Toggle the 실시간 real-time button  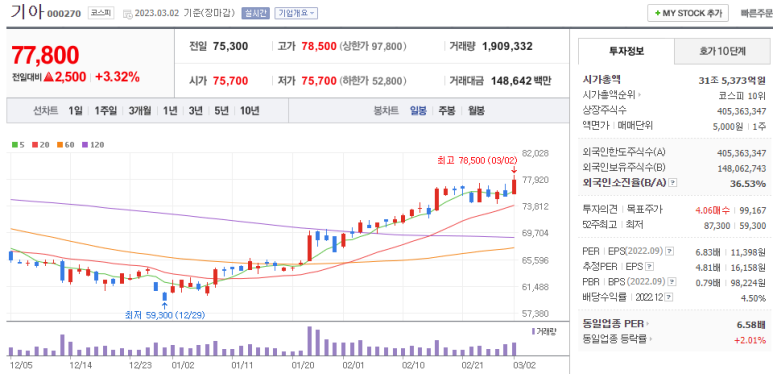[255, 13]
